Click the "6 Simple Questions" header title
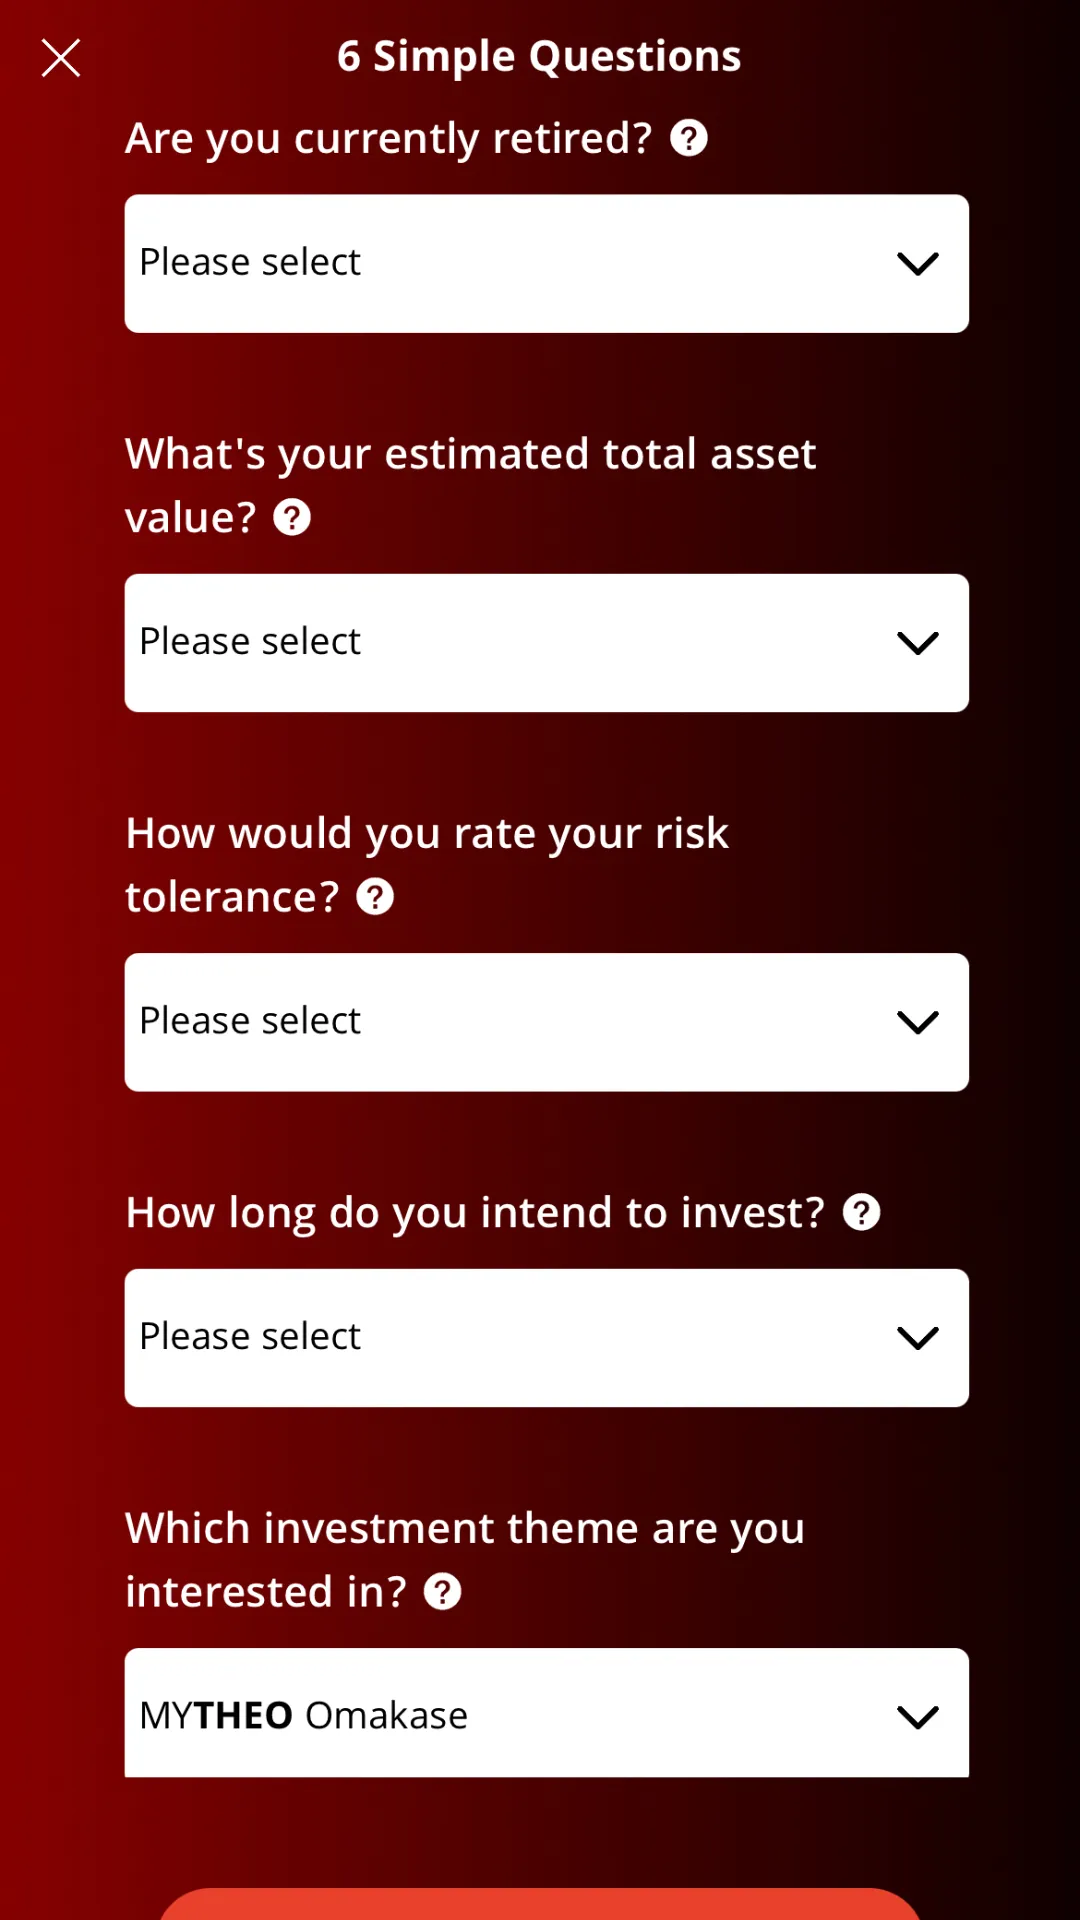Viewport: 1080px width, 1920px height. point(539,57)
